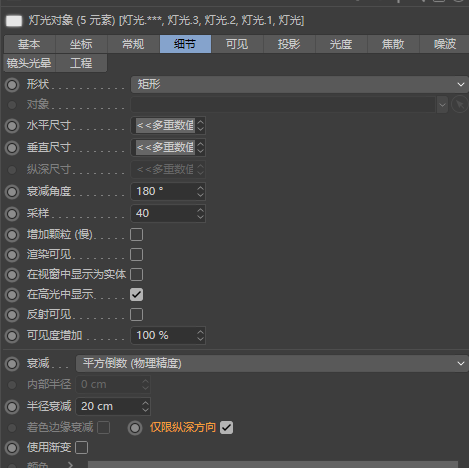Image resolution: width=469 pixels, height=468 pixels.
Task: Click the 半径衰减 stepper arrows
Action: [x=145, y=407]
